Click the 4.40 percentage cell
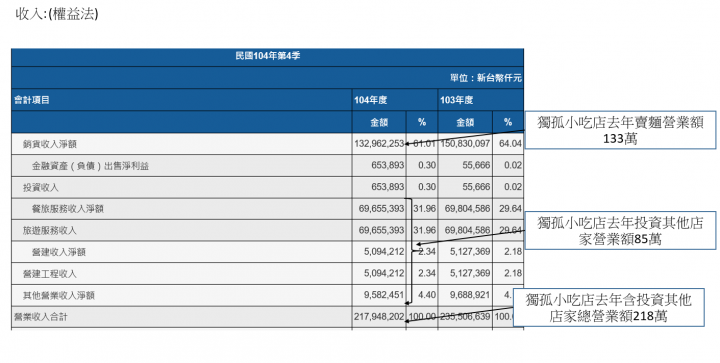This screenshot has height=363, width=720. click(427, 295)
